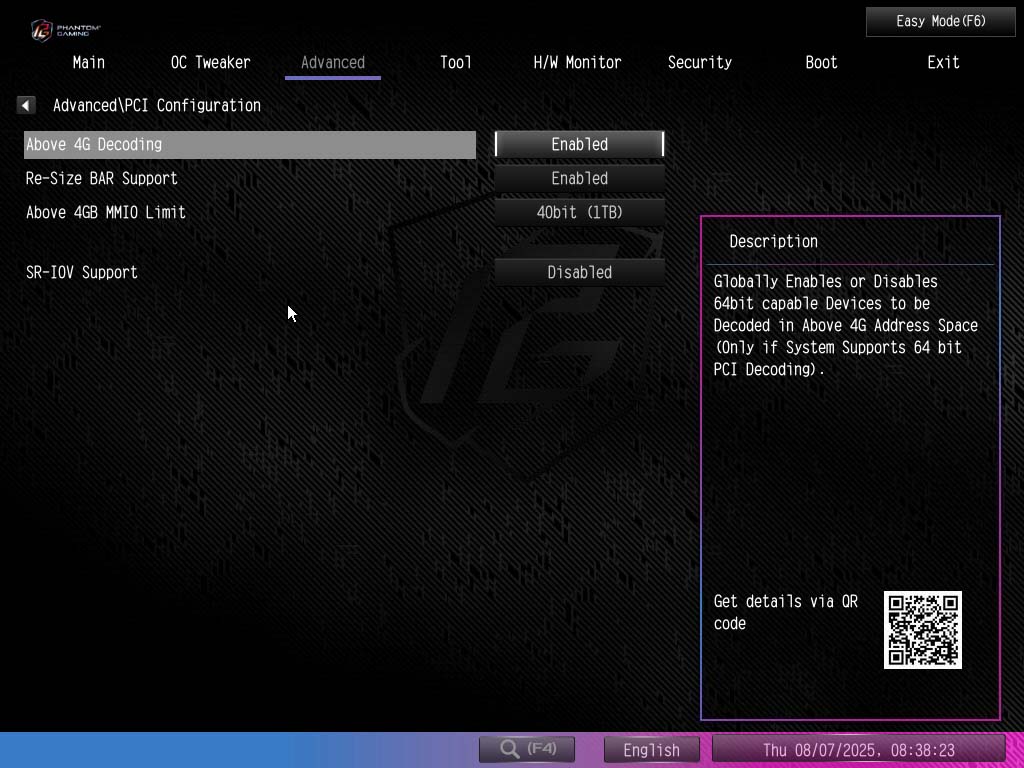Disable Re-Size BAR Support
1024x768 pixels.
pos(579,178)
